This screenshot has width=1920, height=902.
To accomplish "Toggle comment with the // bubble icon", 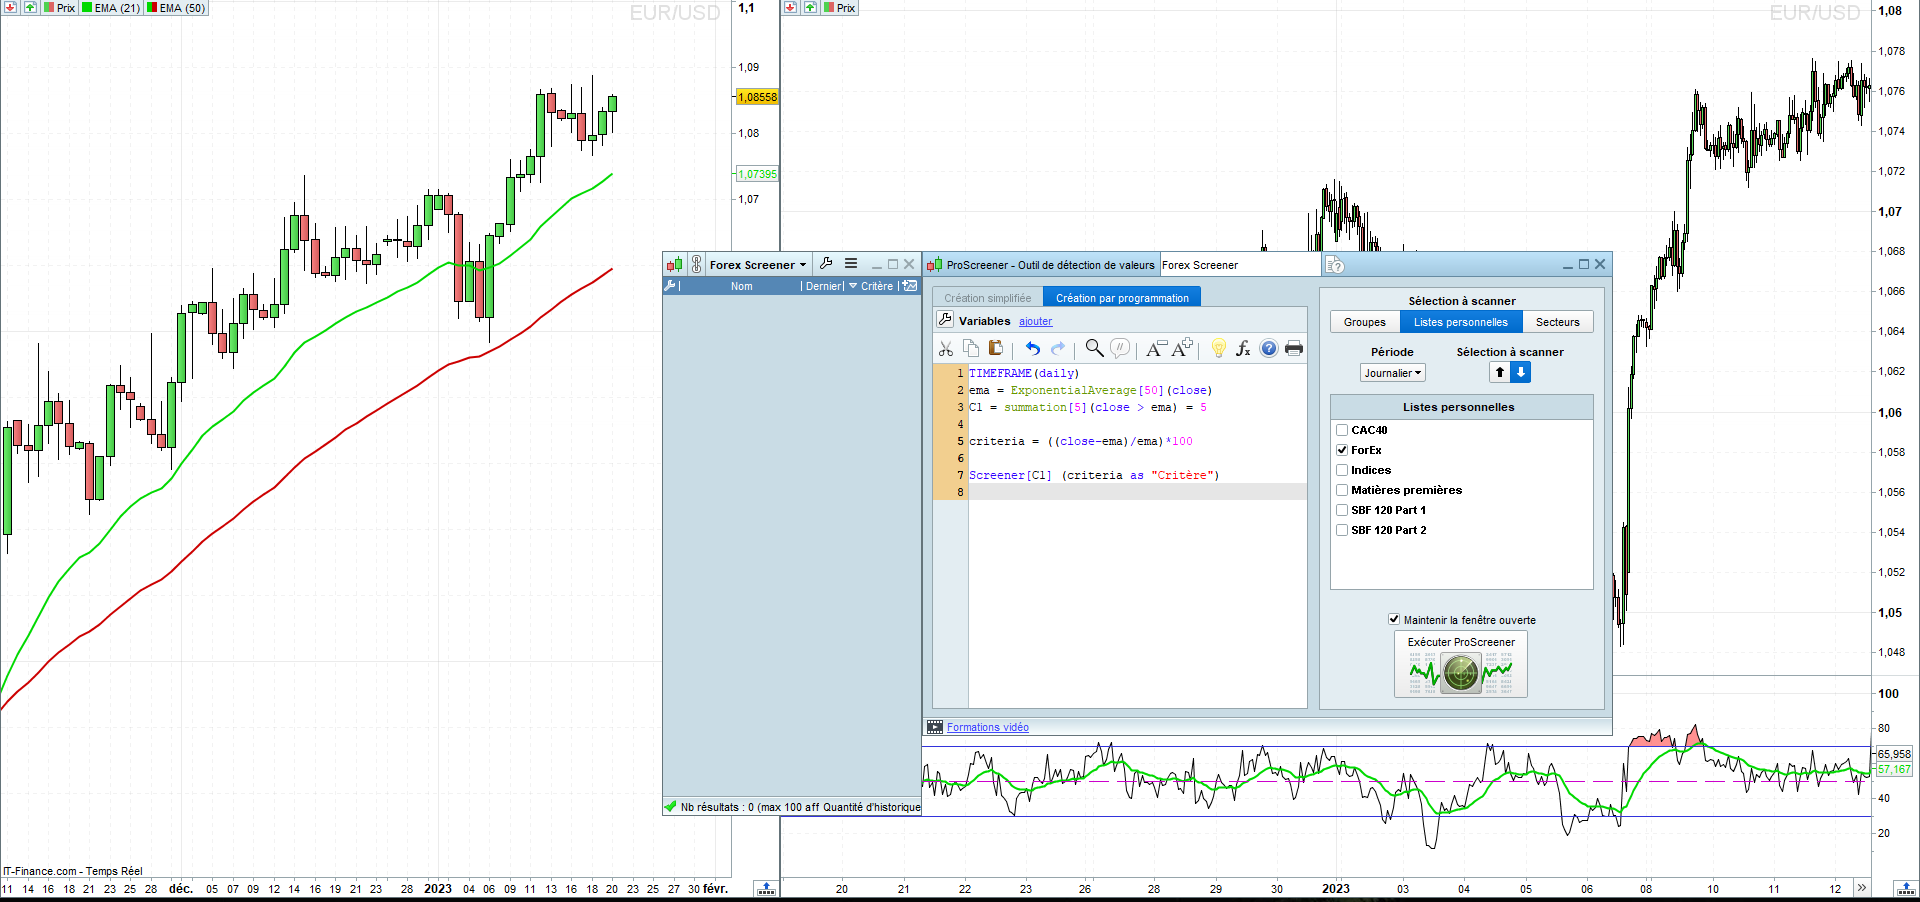I will tap(1120, 348).
